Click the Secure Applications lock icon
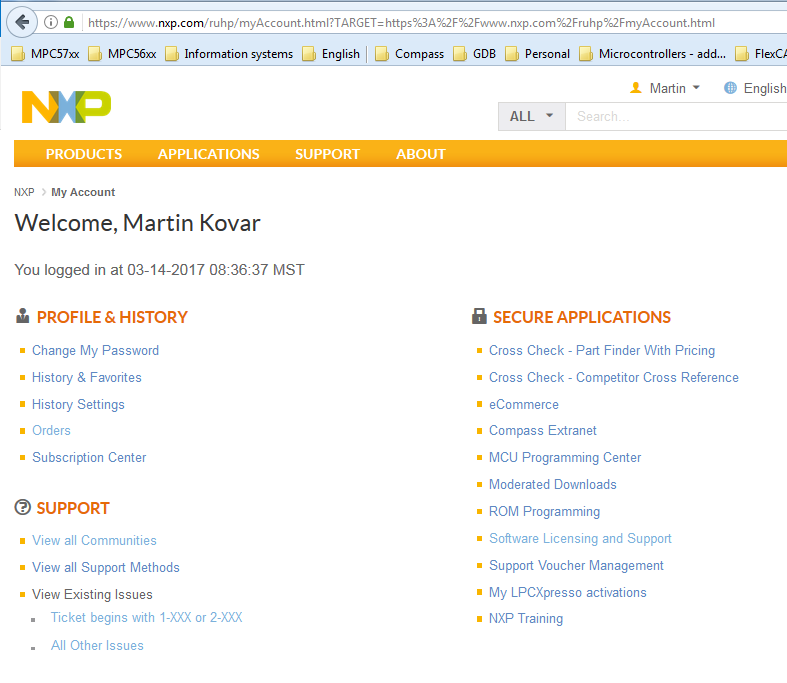This screenshot has width=787, height=683. 479,316
